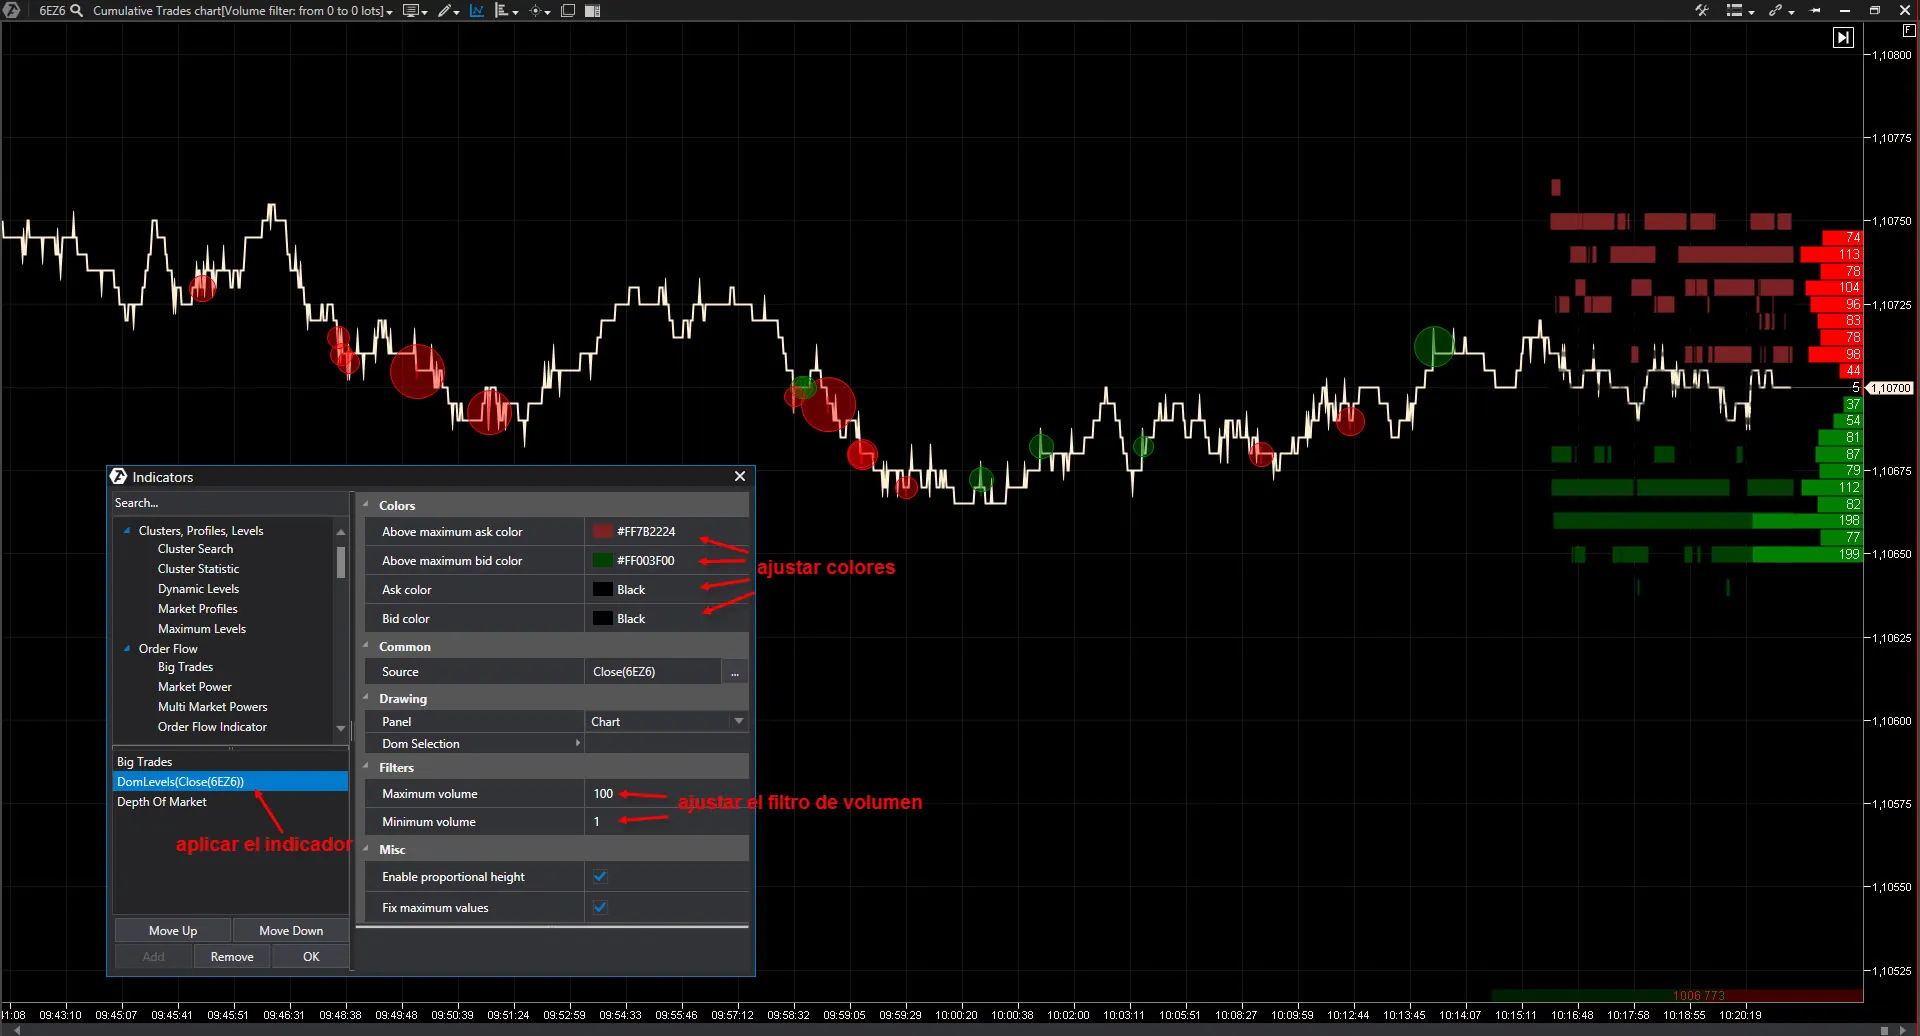Click the copy windows toolbar icon
Image resolution: width=1920 pixels, height=1036 pixels.
coord(568,10)
